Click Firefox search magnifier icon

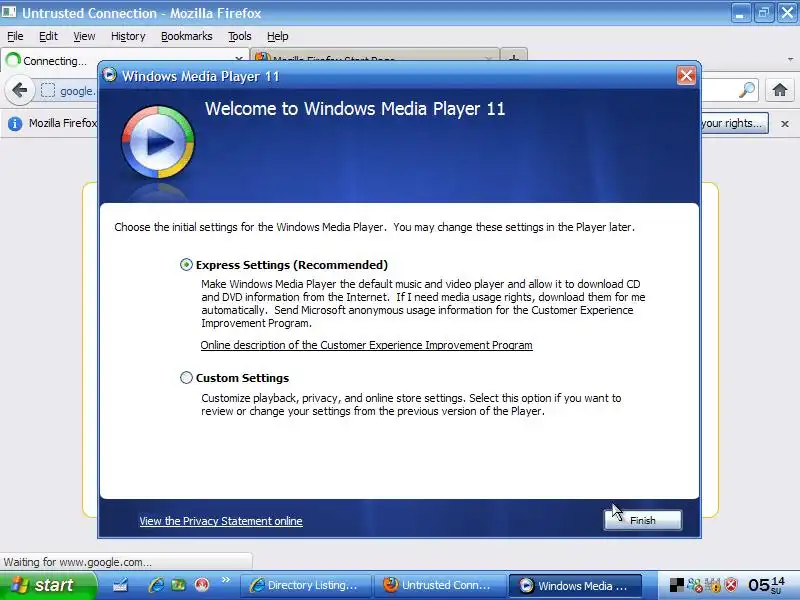[747, 90]
